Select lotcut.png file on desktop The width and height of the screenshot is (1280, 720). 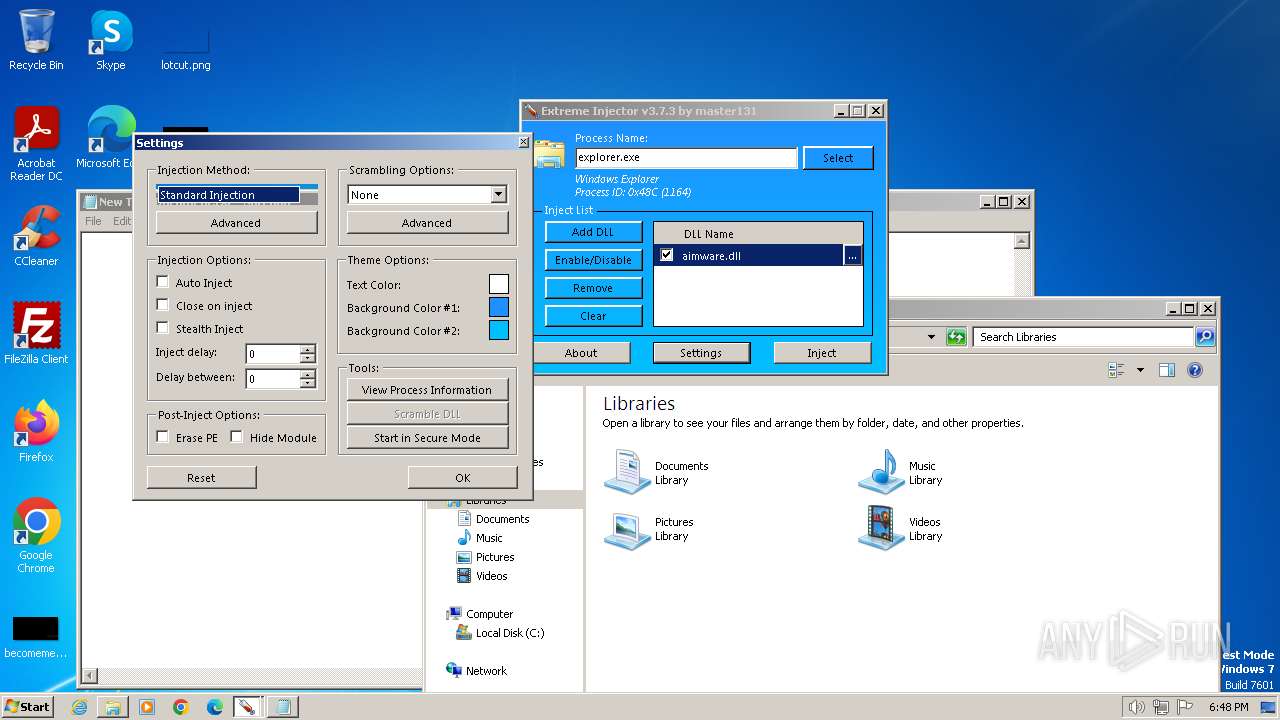[186, 46]
